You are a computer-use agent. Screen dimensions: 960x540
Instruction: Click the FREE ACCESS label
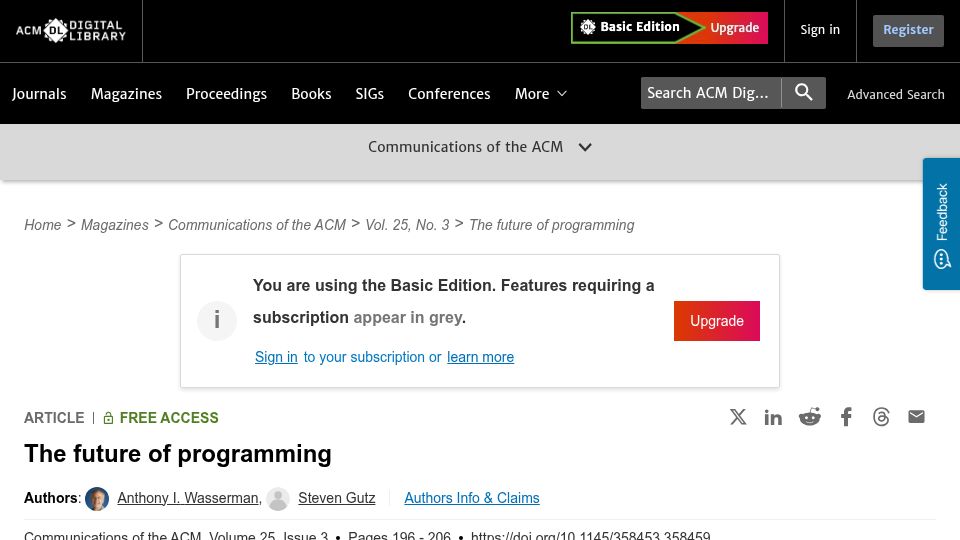pyautogui.click(x=160, y=418)
